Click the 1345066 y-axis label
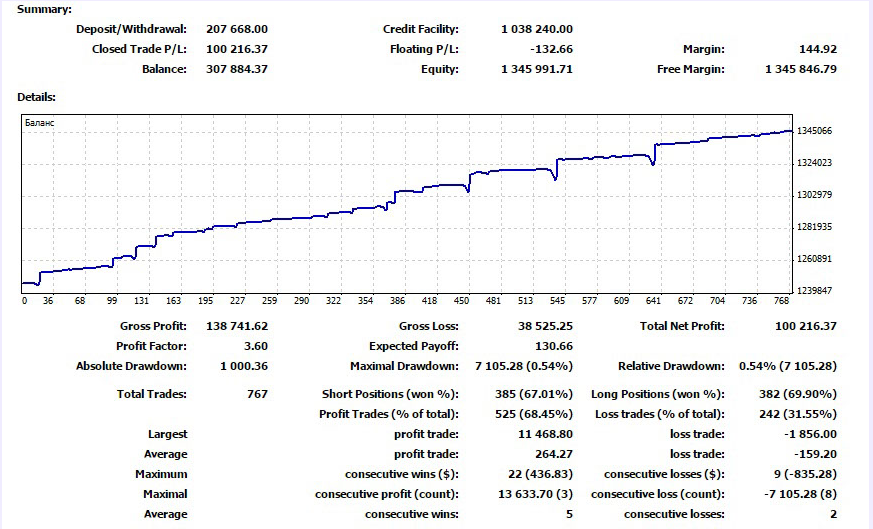This screenshot has width=873, height=529. 815,131
